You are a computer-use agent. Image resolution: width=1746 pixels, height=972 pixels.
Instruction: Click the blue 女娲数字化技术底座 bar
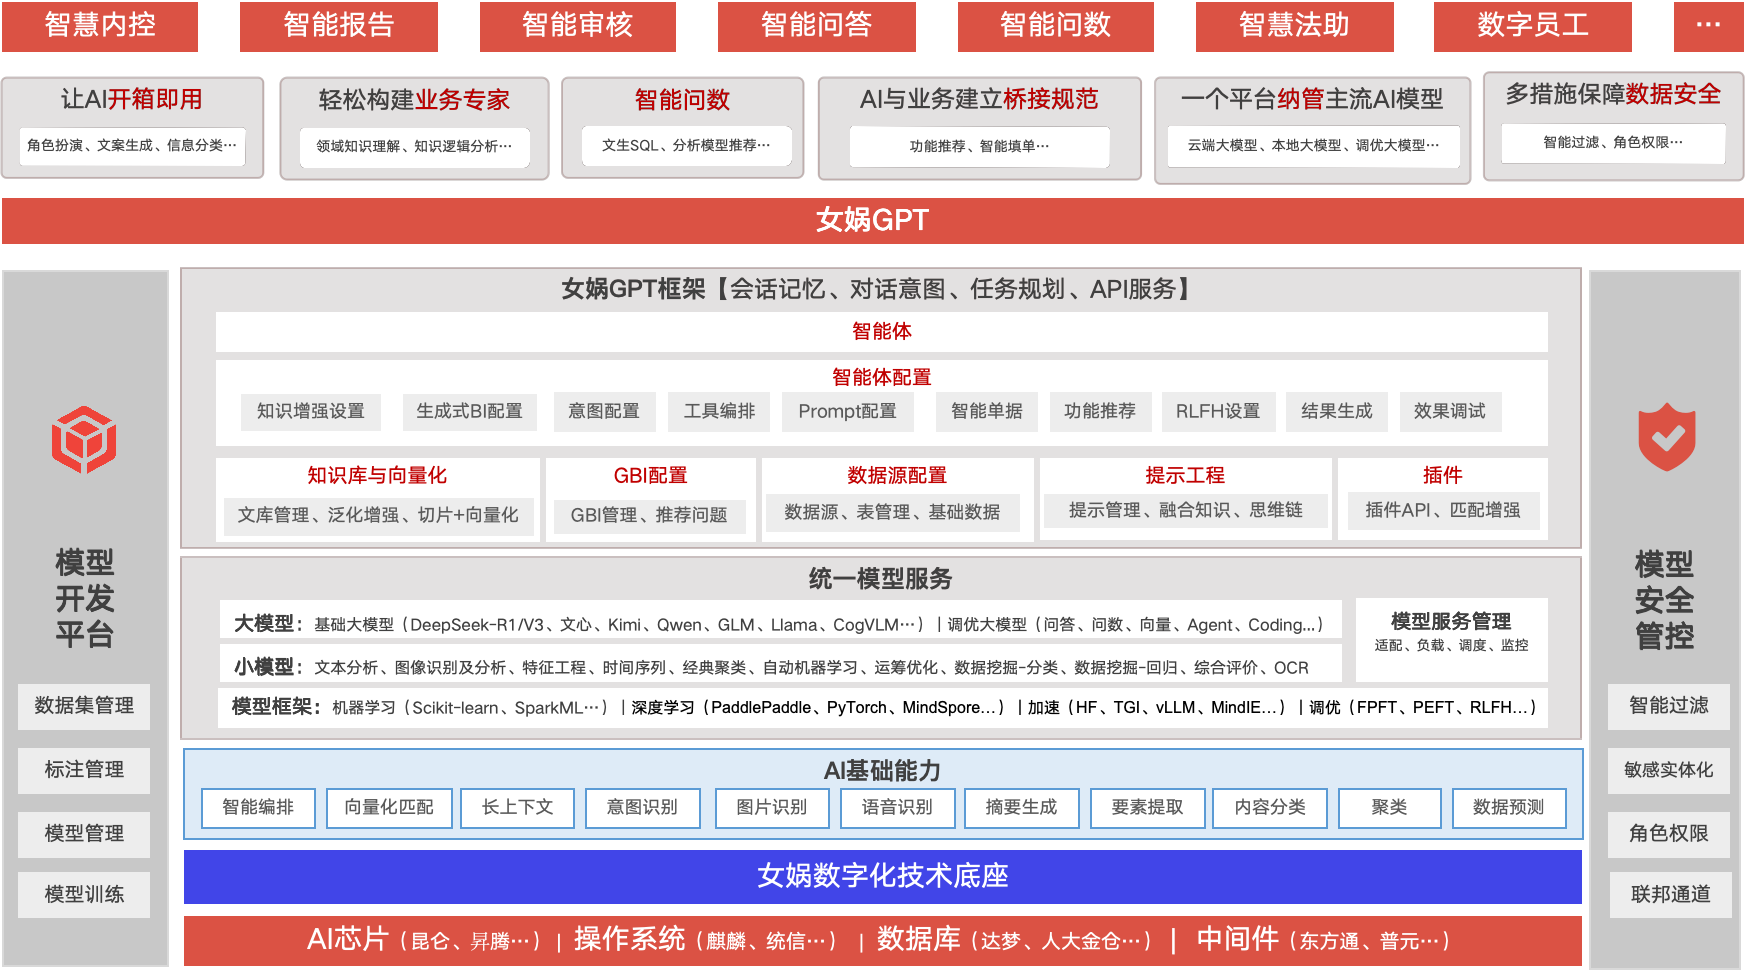point(882,876)
